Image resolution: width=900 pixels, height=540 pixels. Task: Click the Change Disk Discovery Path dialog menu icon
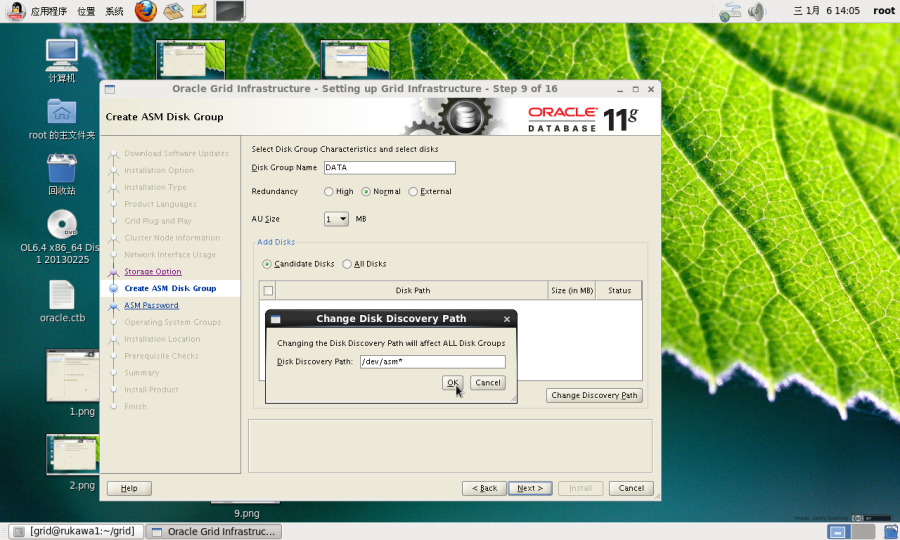pyautogui.click(x=276, y=319)
